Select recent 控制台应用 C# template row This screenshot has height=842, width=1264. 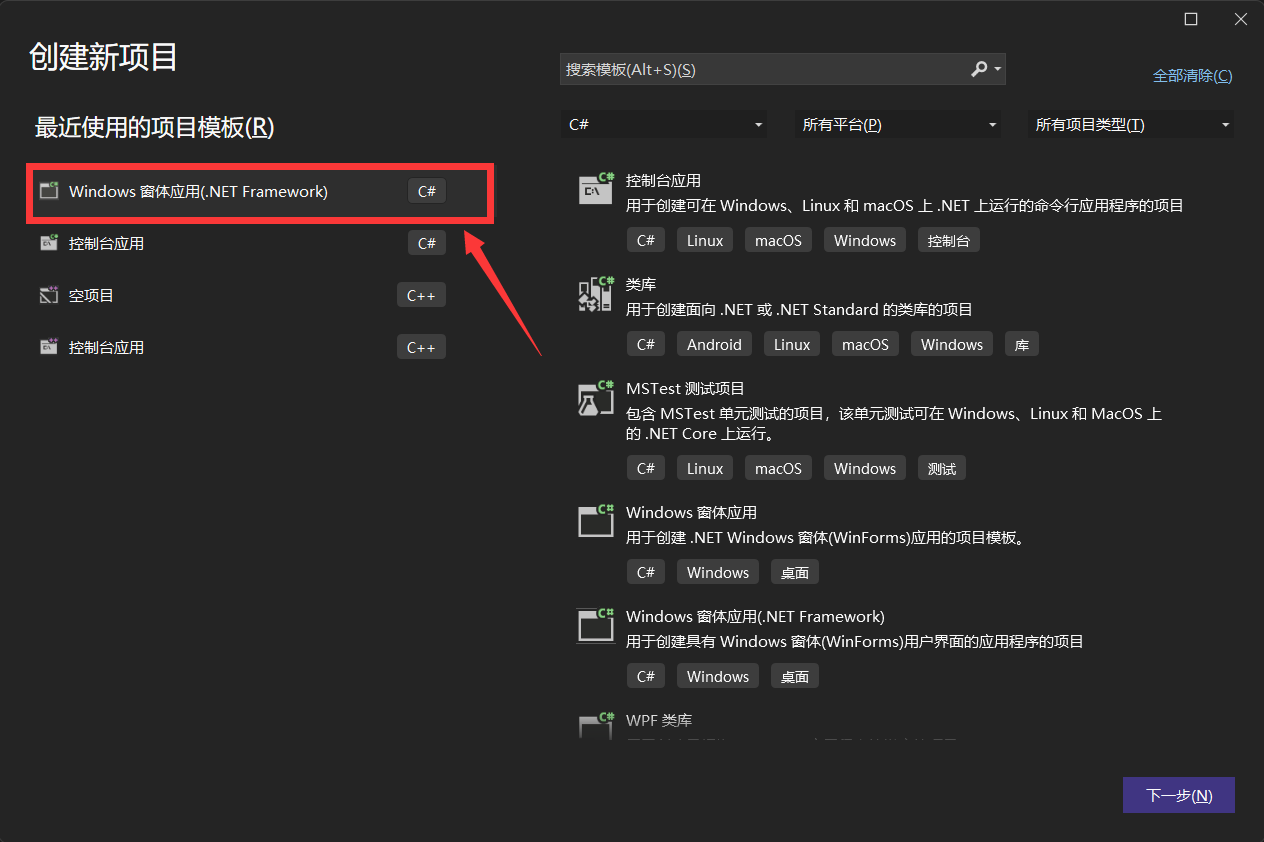coord(243,243)
